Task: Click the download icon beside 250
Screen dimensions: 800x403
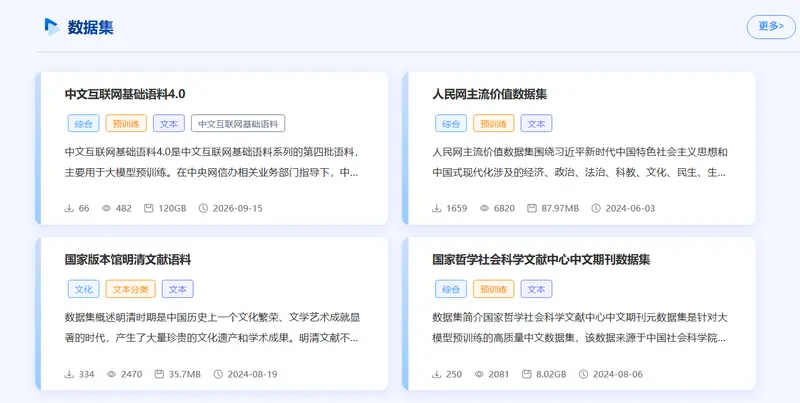Action: [437, 374]
